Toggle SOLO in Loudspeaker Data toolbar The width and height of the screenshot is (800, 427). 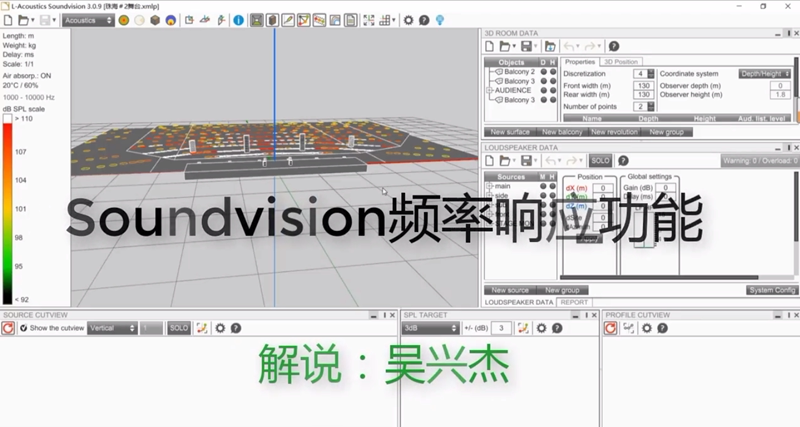[x=600, y=161]
